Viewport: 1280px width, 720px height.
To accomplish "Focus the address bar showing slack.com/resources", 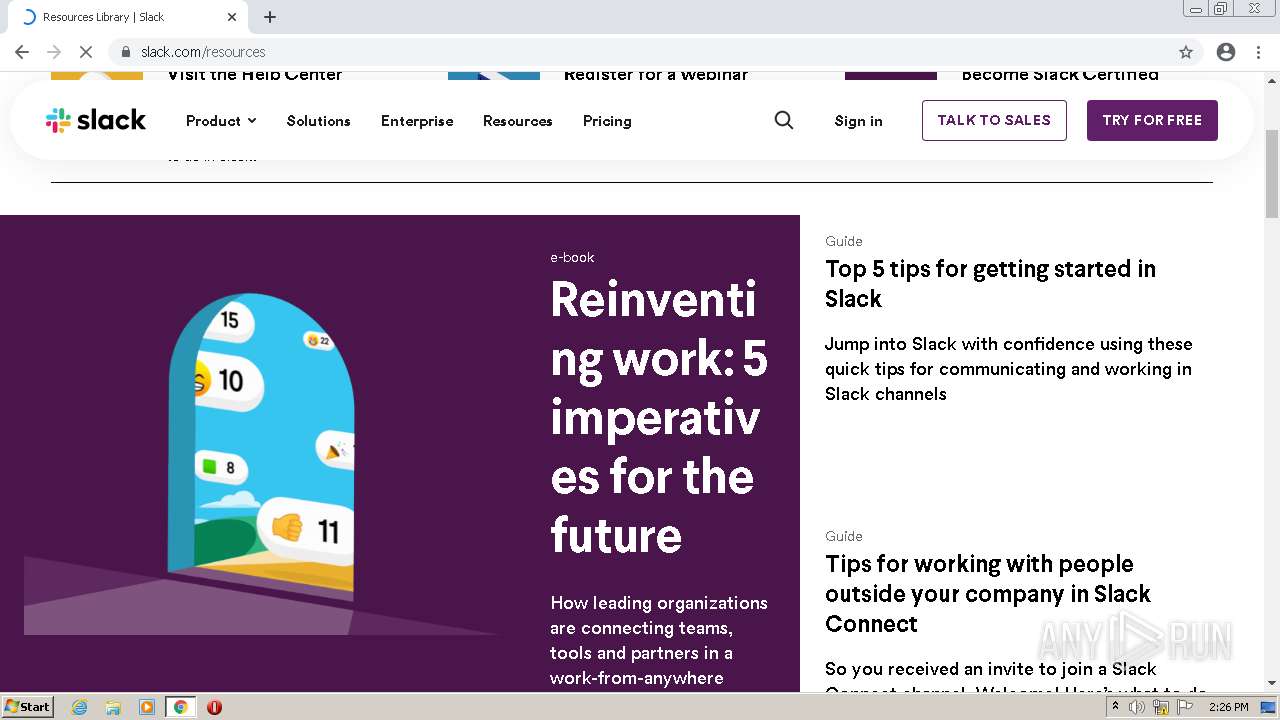I will 640,52.
